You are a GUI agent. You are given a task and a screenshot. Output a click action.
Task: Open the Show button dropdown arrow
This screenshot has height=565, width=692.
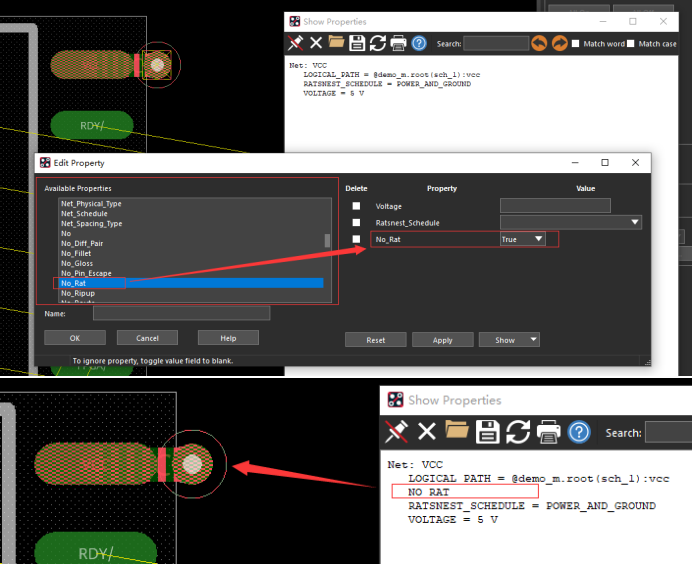[x=533, y=339]
